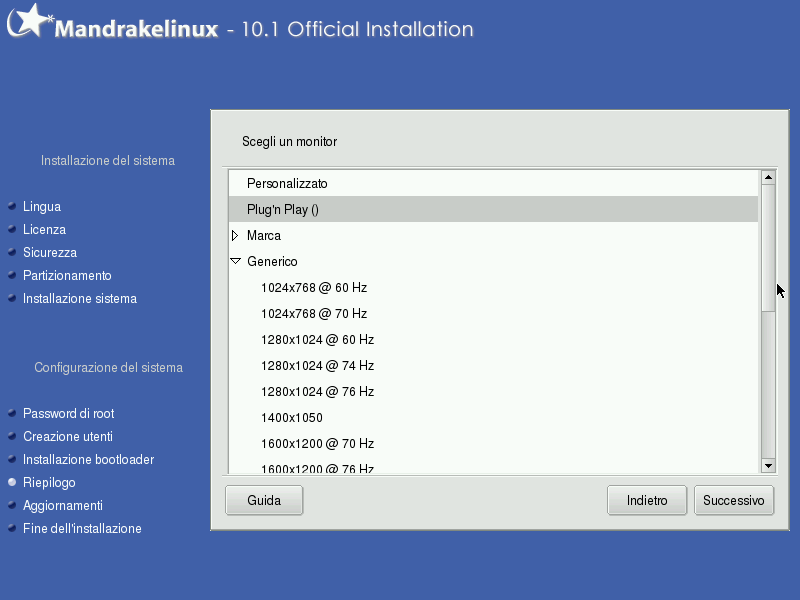Click the bullet icon beside Aggiornamenti
Screen dimensions: 800x600
[12, 506]
